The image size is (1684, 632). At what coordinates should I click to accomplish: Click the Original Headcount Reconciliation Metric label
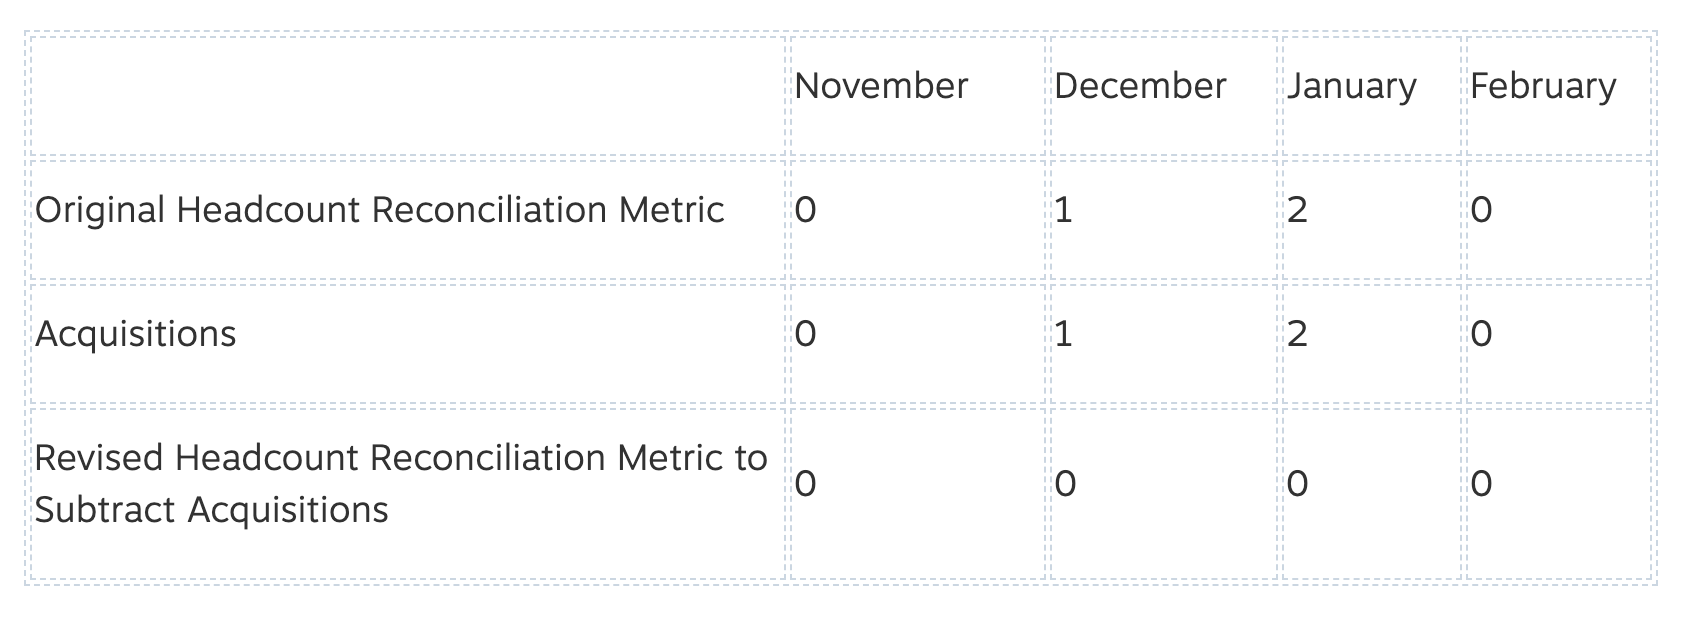380,210
